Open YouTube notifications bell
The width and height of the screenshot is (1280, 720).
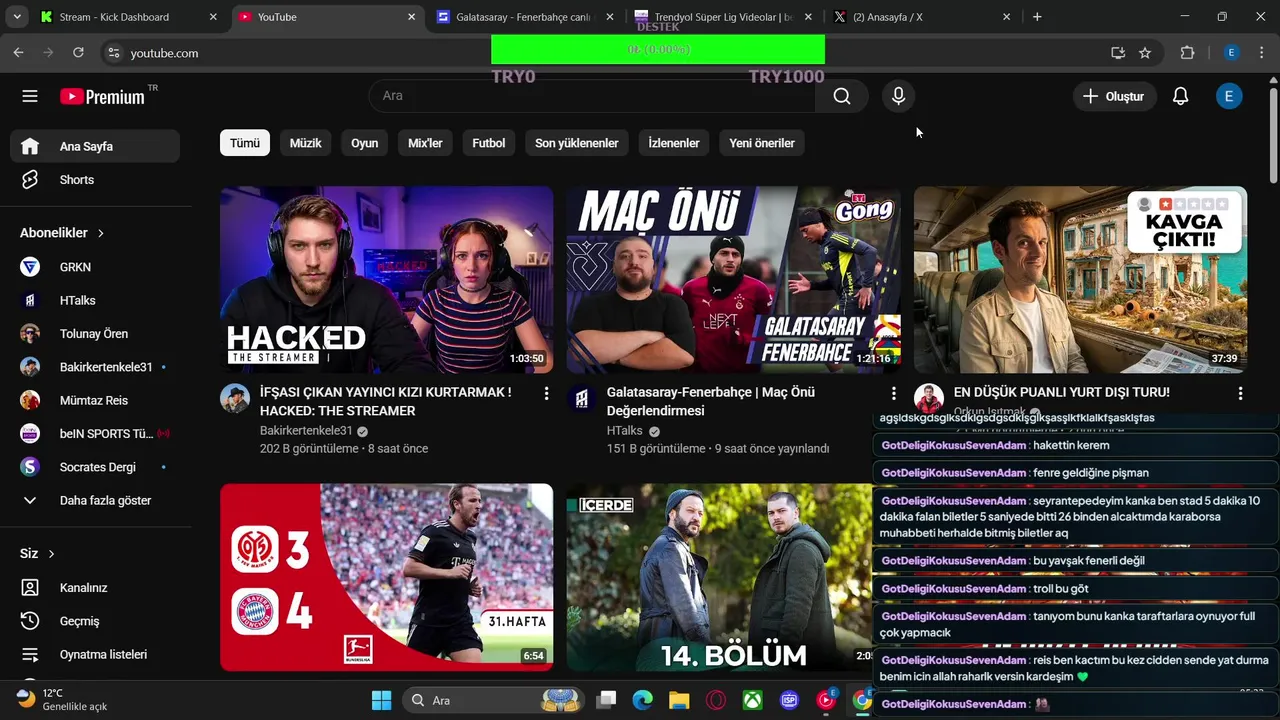tap(1180, 96)
